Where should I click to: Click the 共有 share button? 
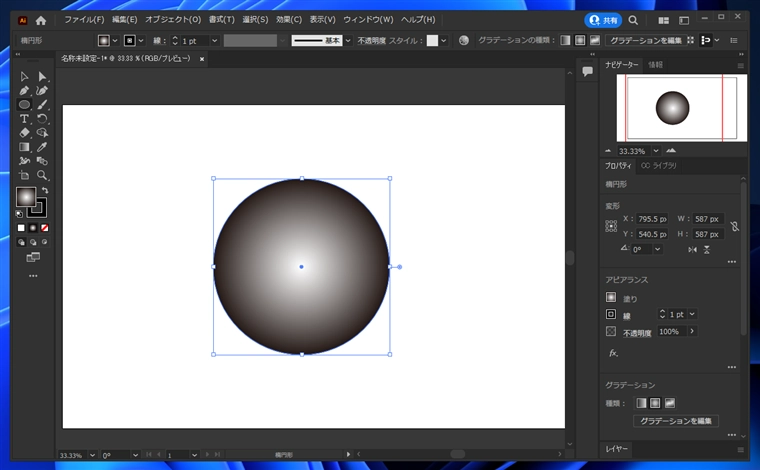pyautogui.click(x=603, y=20)
